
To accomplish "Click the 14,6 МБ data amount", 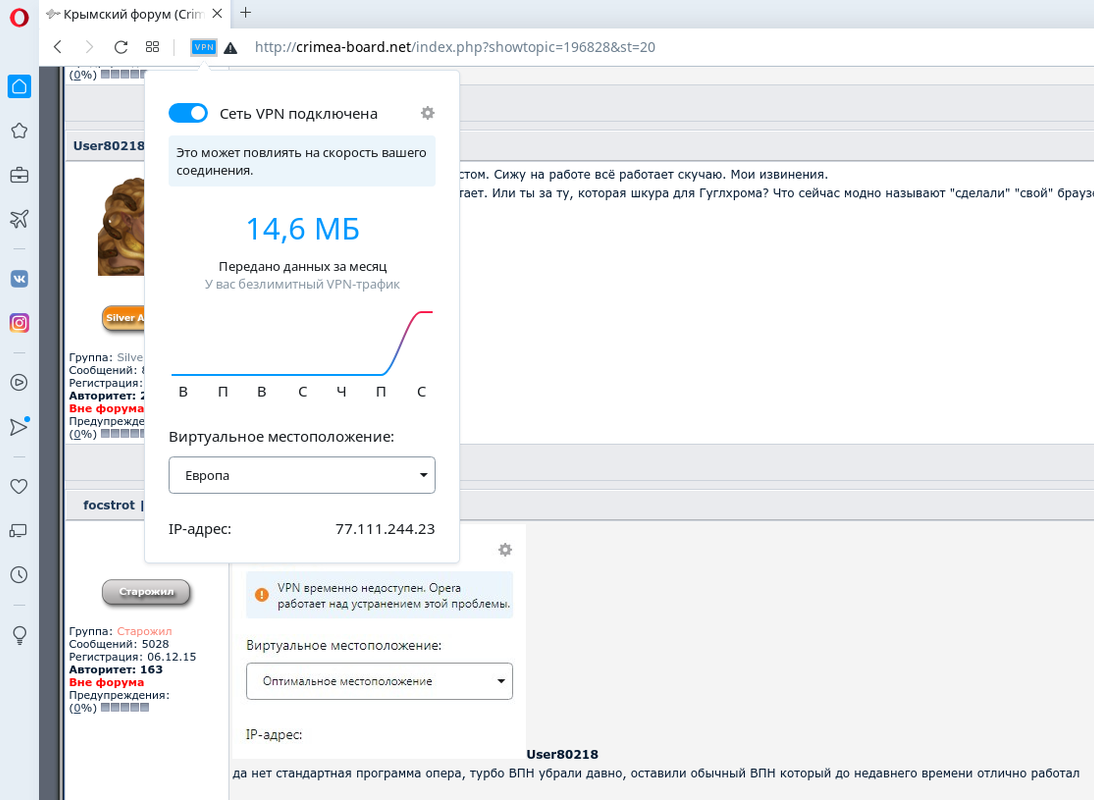I will point(302,229).
